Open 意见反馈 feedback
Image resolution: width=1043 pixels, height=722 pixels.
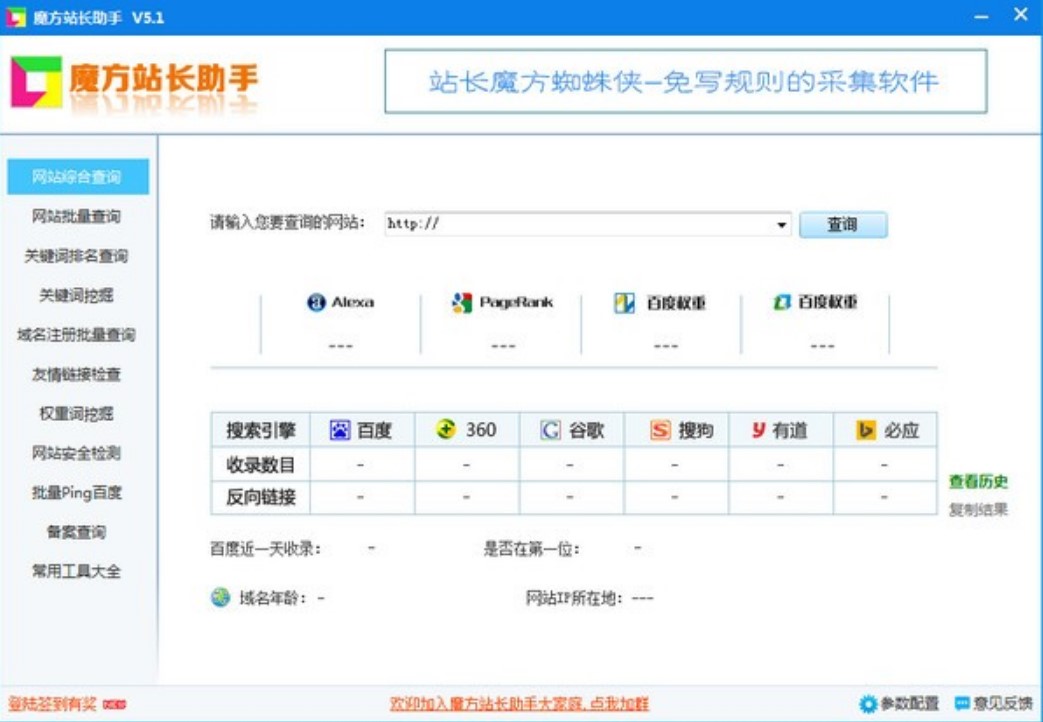994,703
